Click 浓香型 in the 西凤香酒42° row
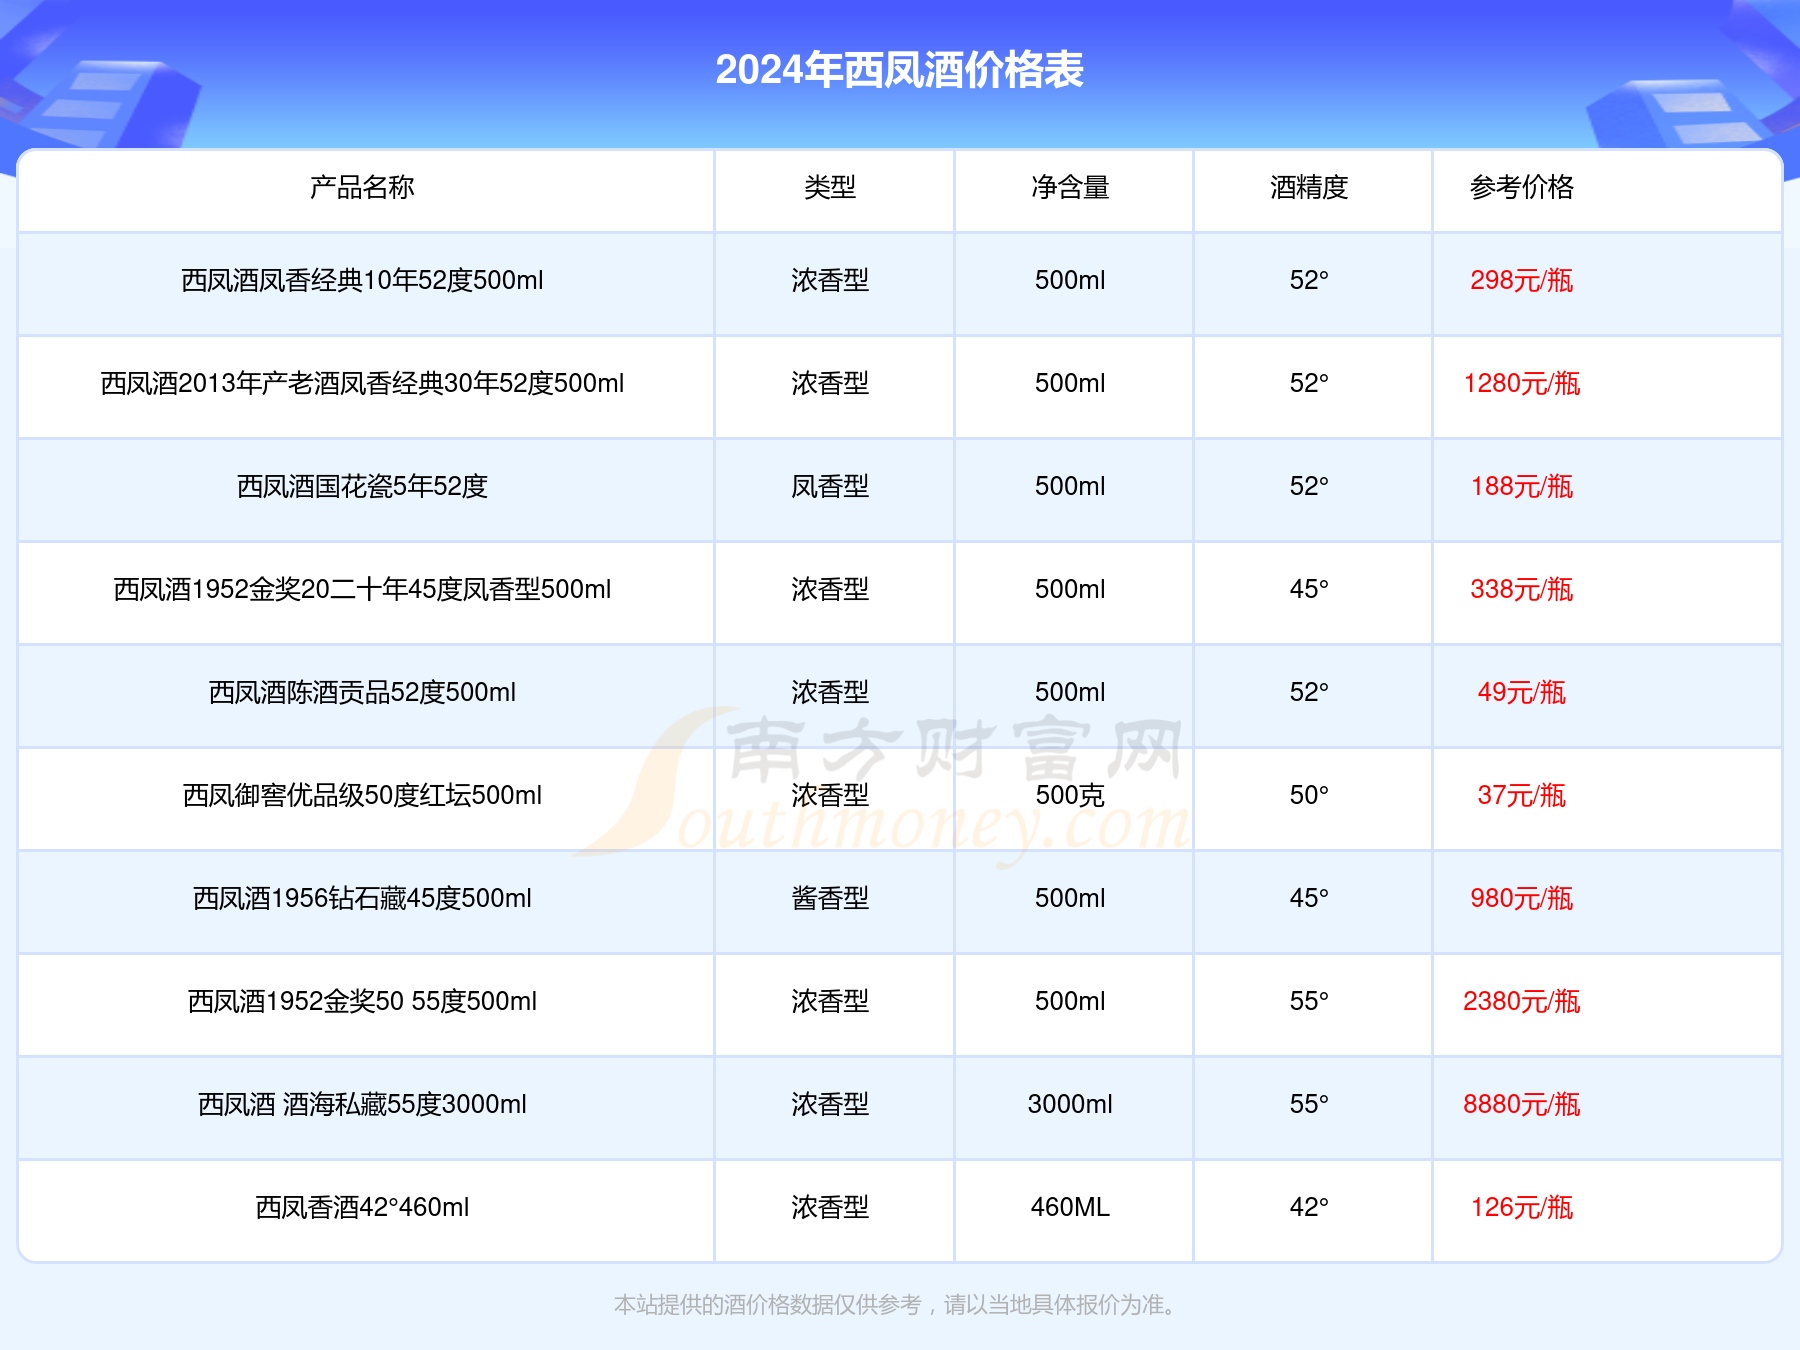Image resolution: width=1800 pixels, height=1350 pixels. pos(830,1207)
